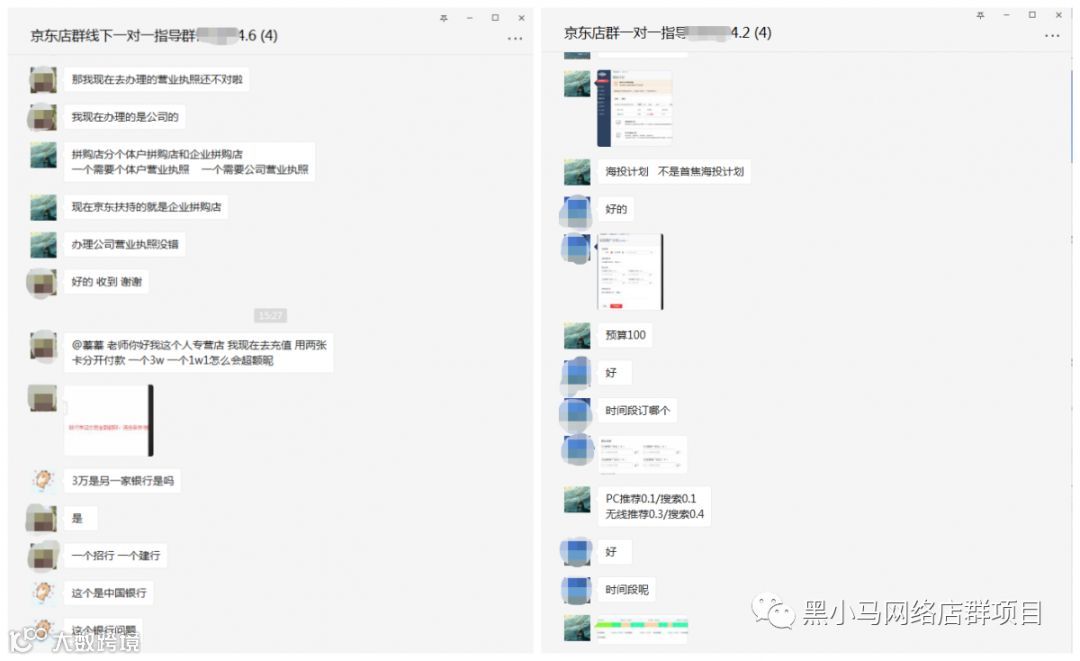1080x661 pixels.
Task: Select the single 是 reply in left chat
Action: [80, 518]
